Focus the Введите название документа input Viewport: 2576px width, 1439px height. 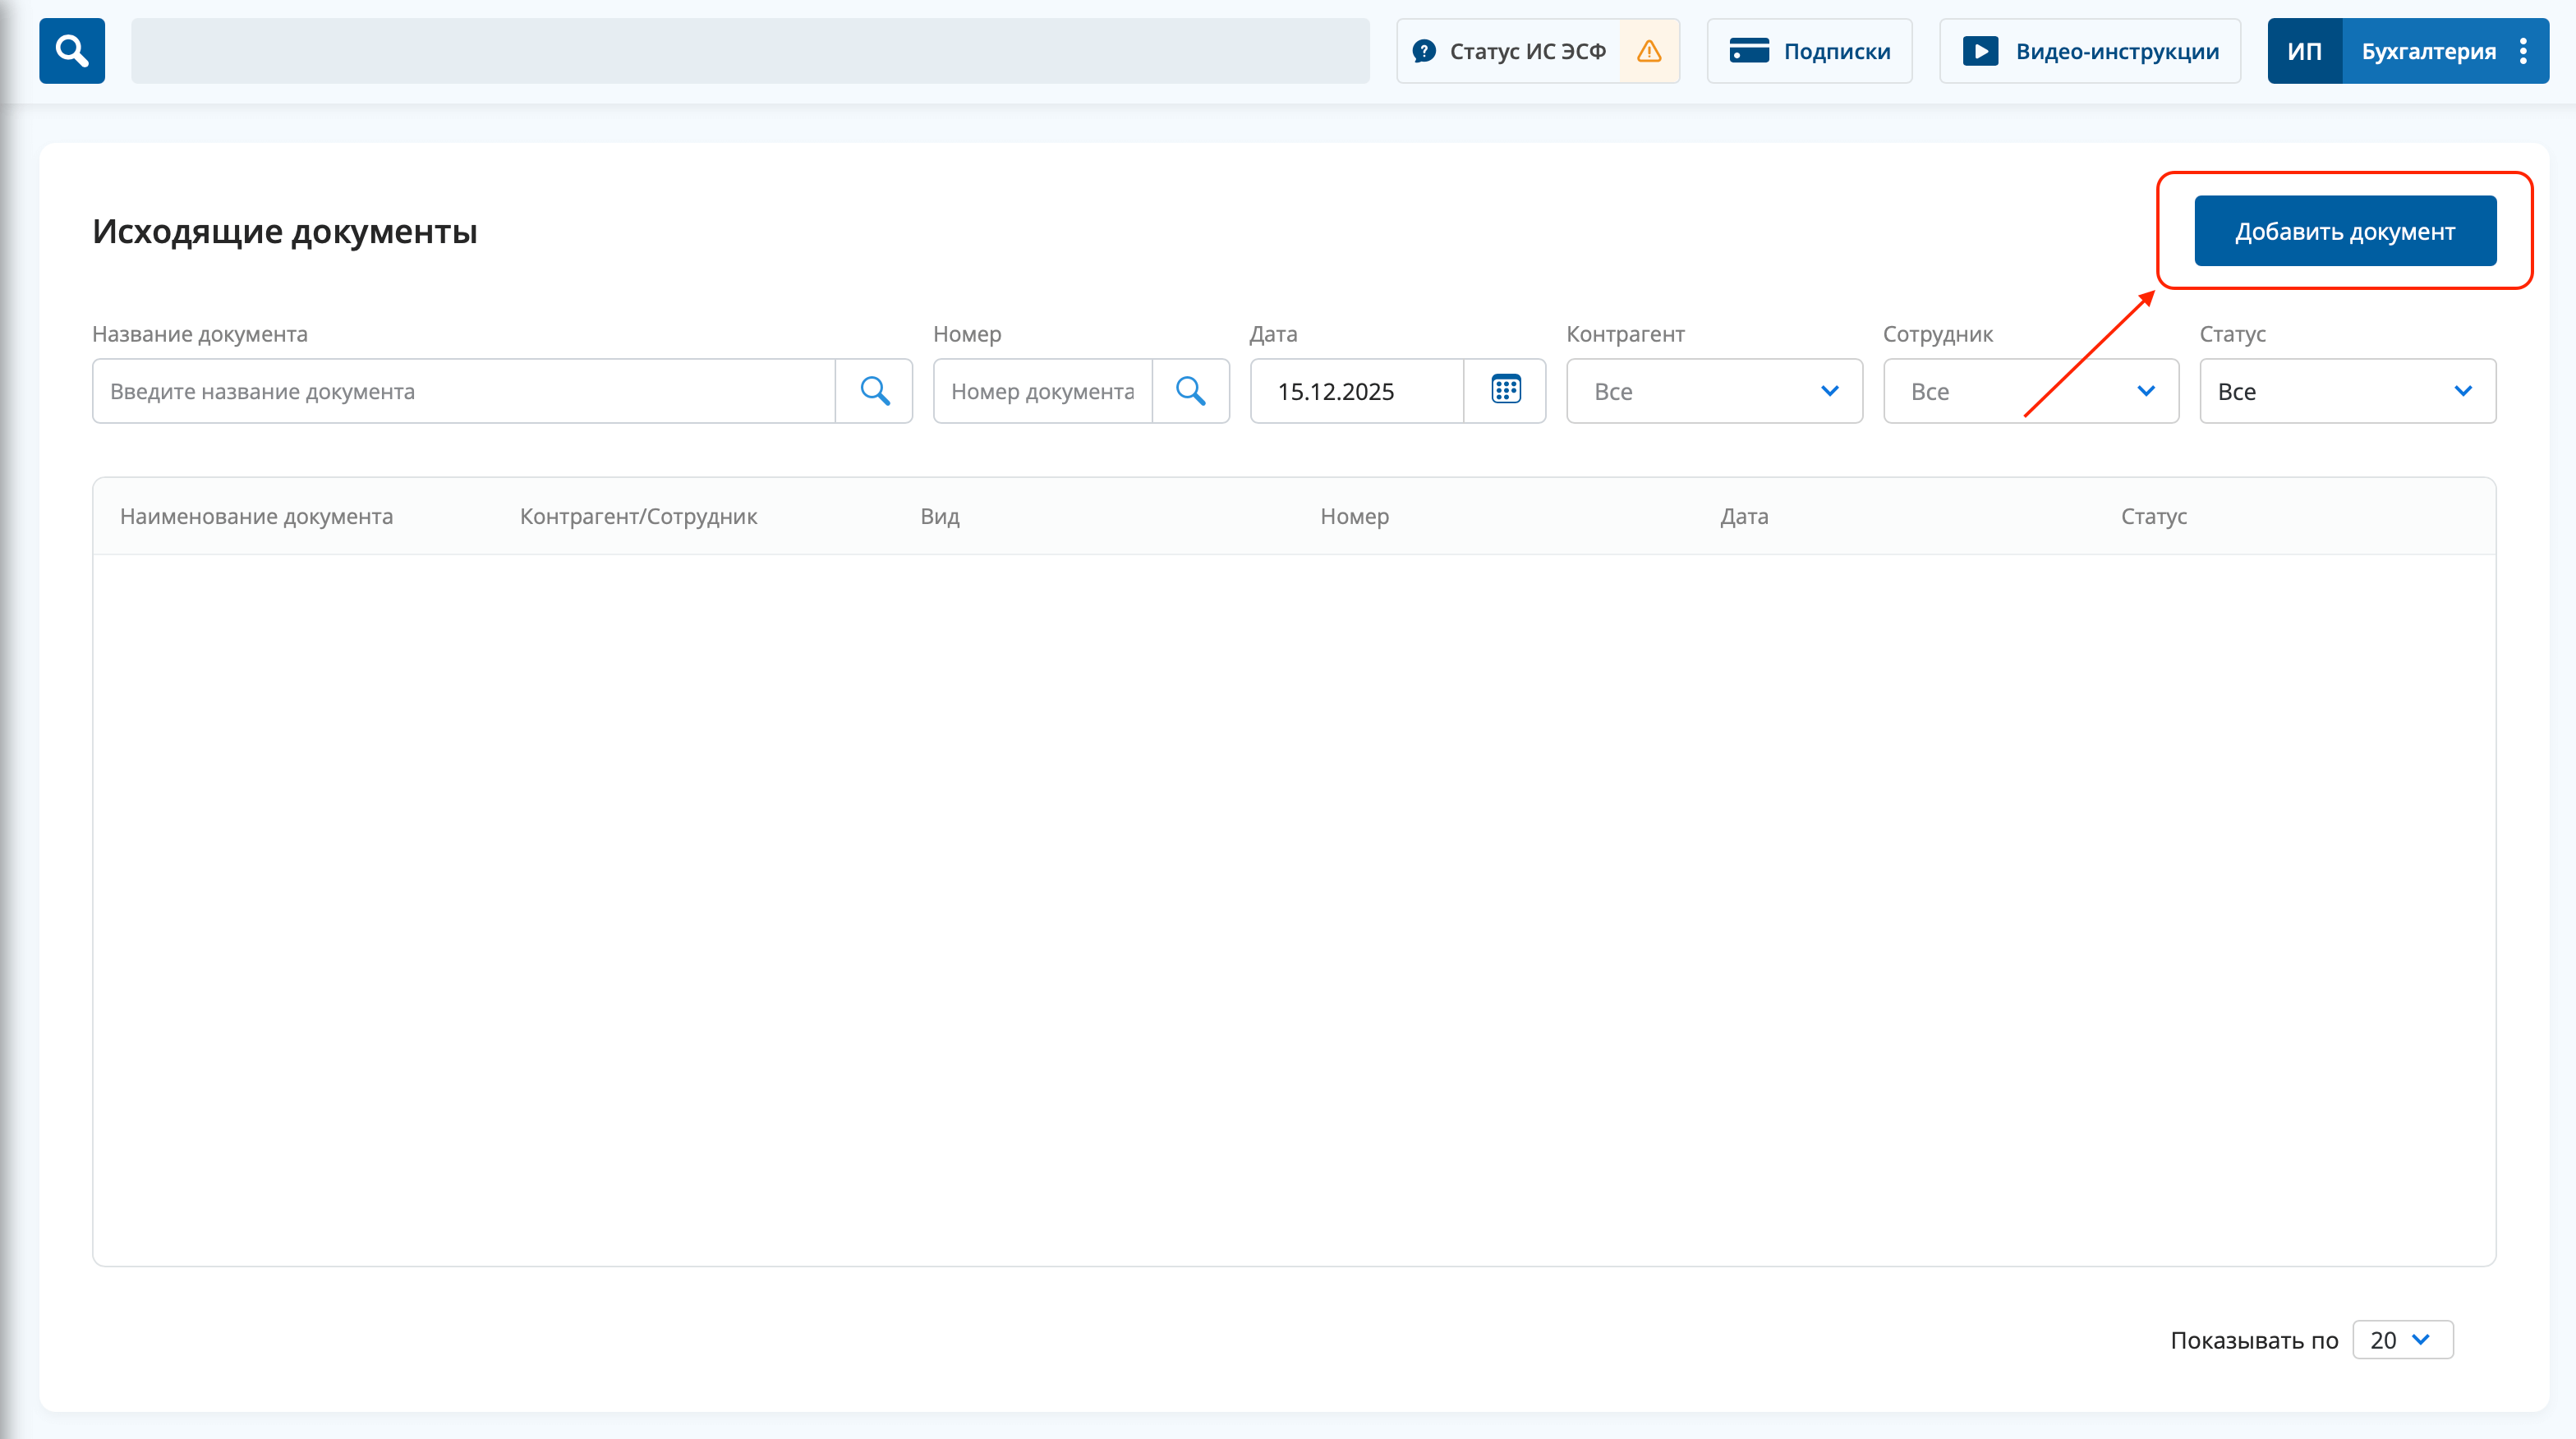(464, 391)
